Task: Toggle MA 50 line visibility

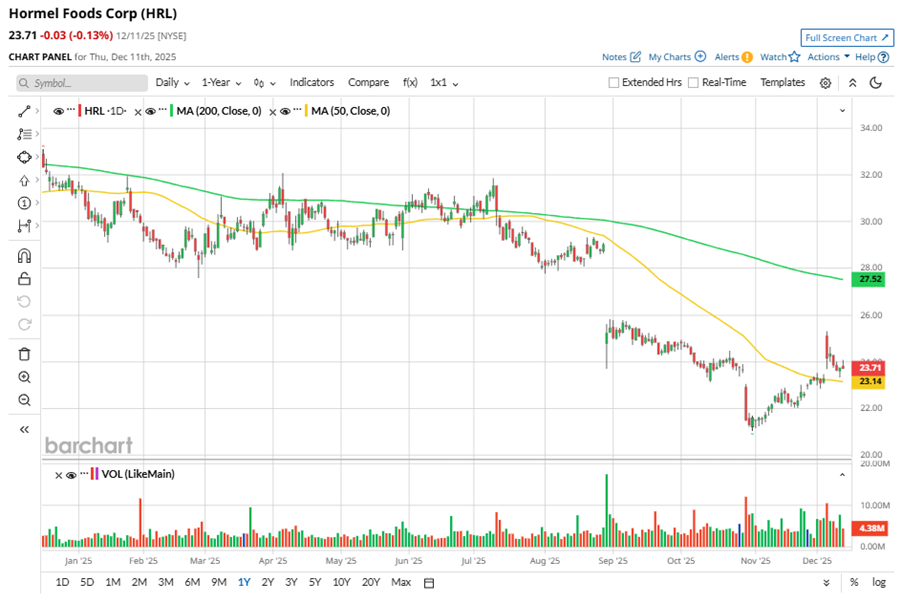Action: point(285,111)
